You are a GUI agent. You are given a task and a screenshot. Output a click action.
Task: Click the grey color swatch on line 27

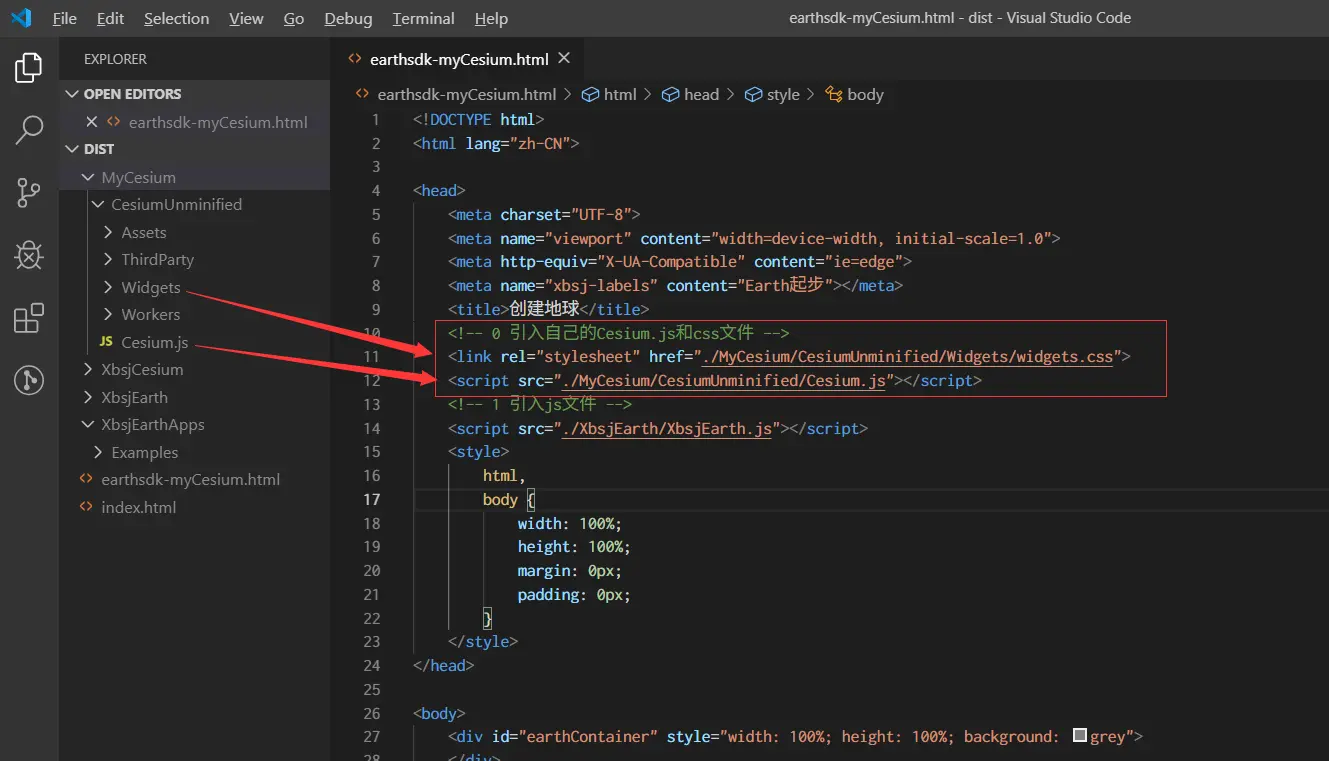[1079, 736]
